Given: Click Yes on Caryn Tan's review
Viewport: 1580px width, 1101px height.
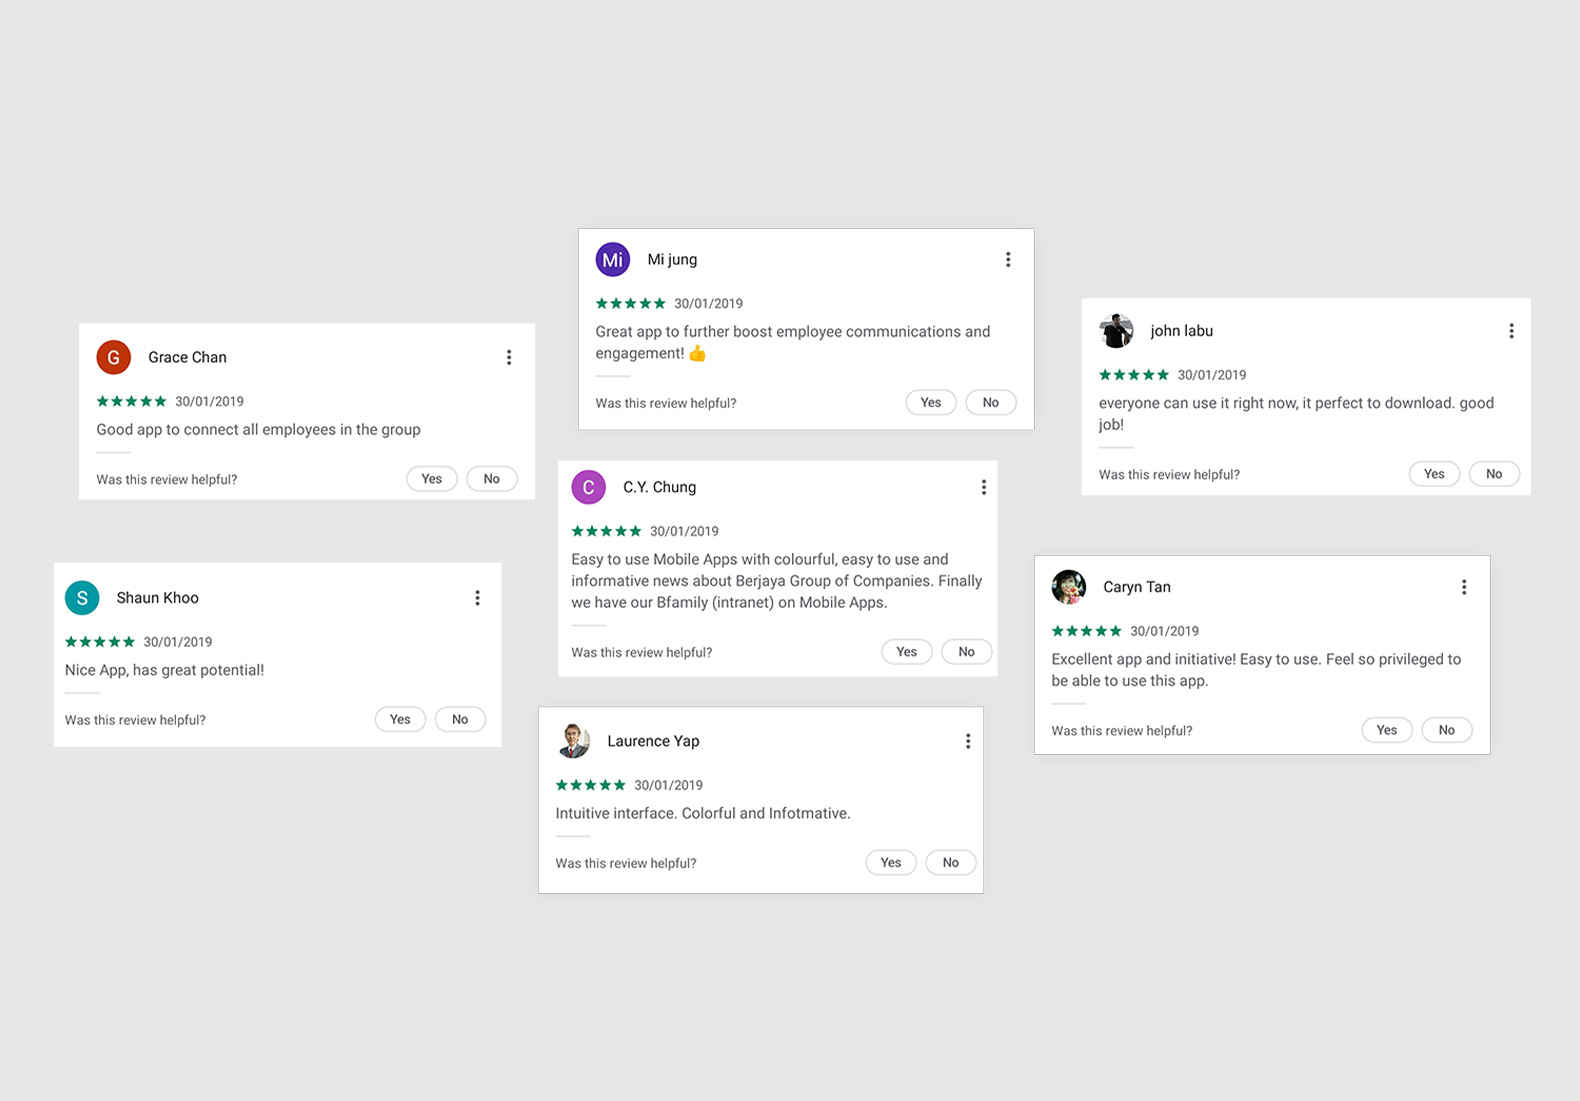Looking at the screenshot, I should pos(1387,730).
